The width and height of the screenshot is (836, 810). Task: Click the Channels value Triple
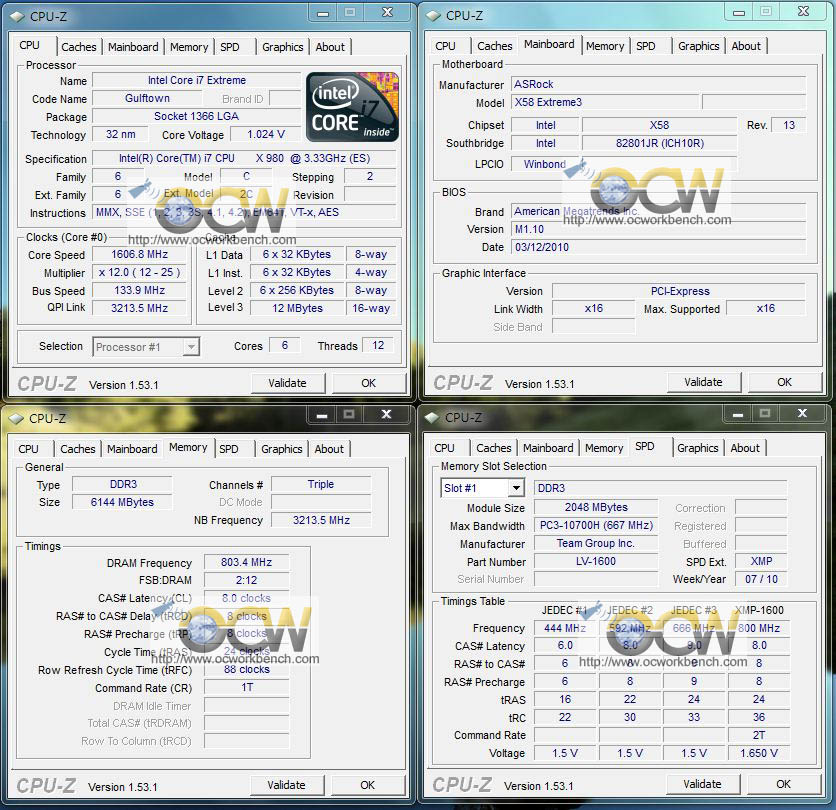(320, 484)
